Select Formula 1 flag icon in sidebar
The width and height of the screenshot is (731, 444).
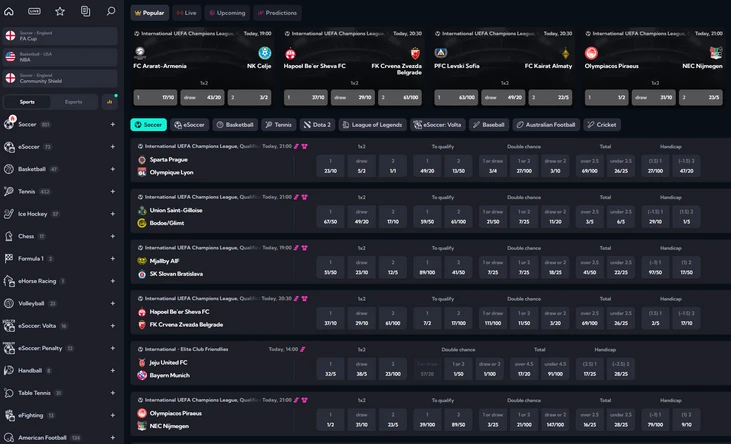[9, 258]
